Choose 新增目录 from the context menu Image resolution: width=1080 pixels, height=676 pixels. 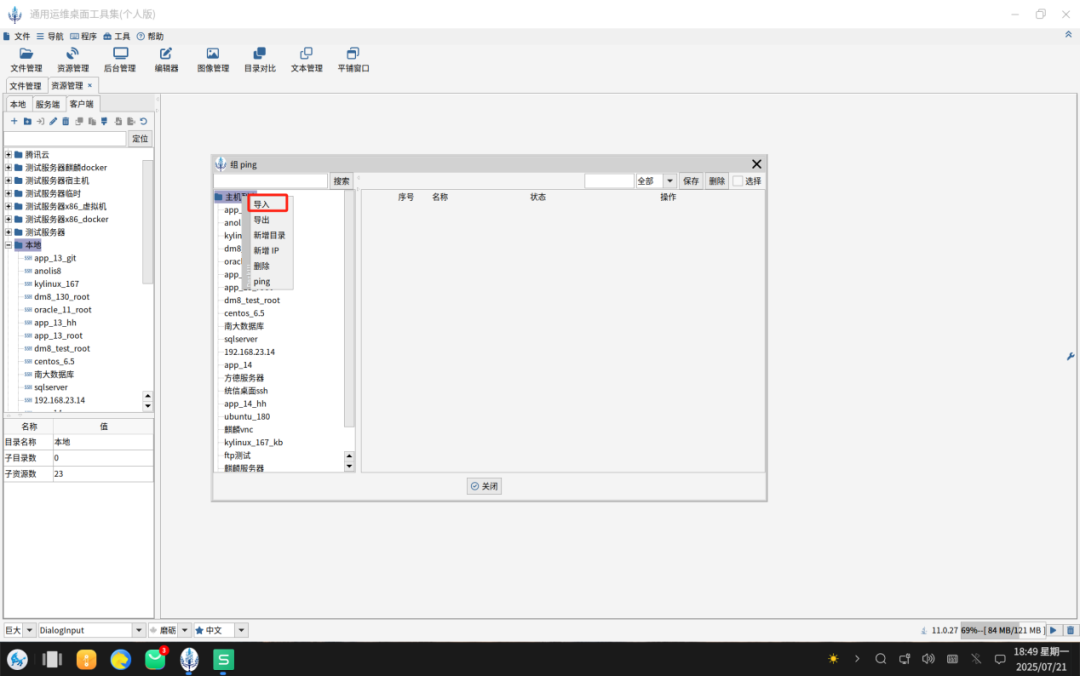tap(270, 235)
